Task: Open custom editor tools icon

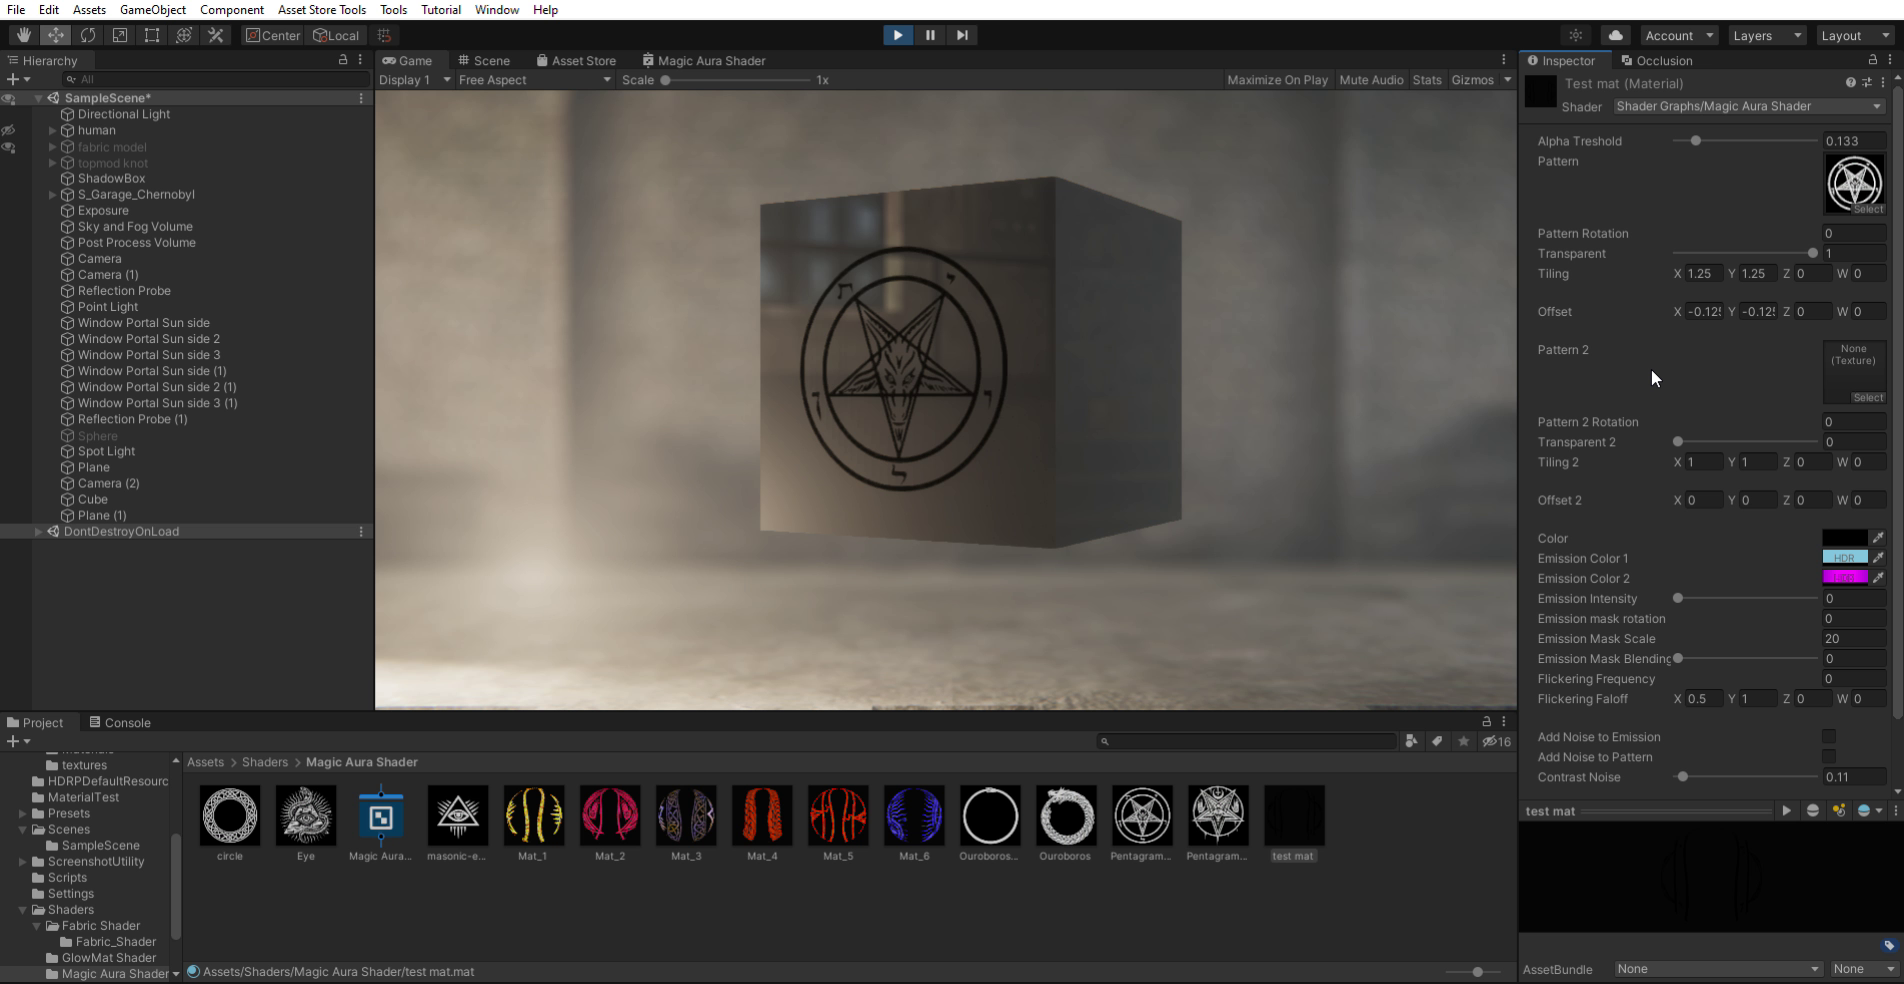Action: click(216, 35)
